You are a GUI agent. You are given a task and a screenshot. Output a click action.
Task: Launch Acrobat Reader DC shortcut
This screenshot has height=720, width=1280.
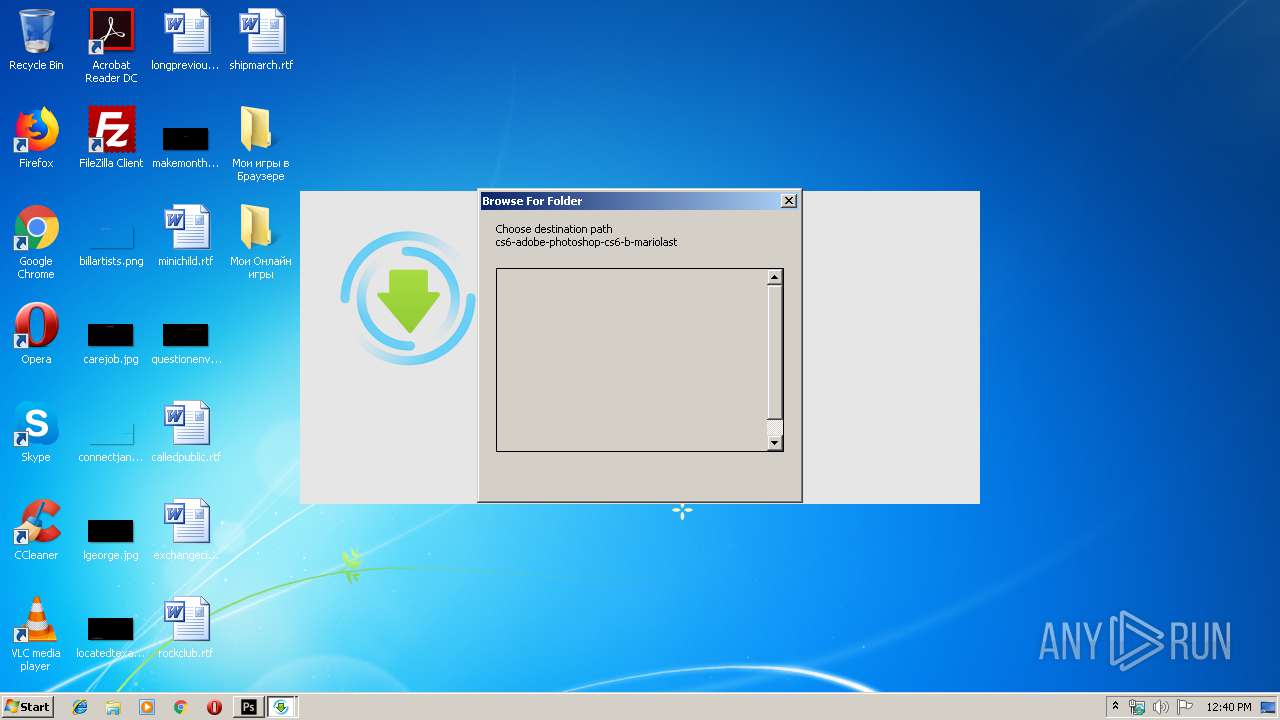[111, 45]
